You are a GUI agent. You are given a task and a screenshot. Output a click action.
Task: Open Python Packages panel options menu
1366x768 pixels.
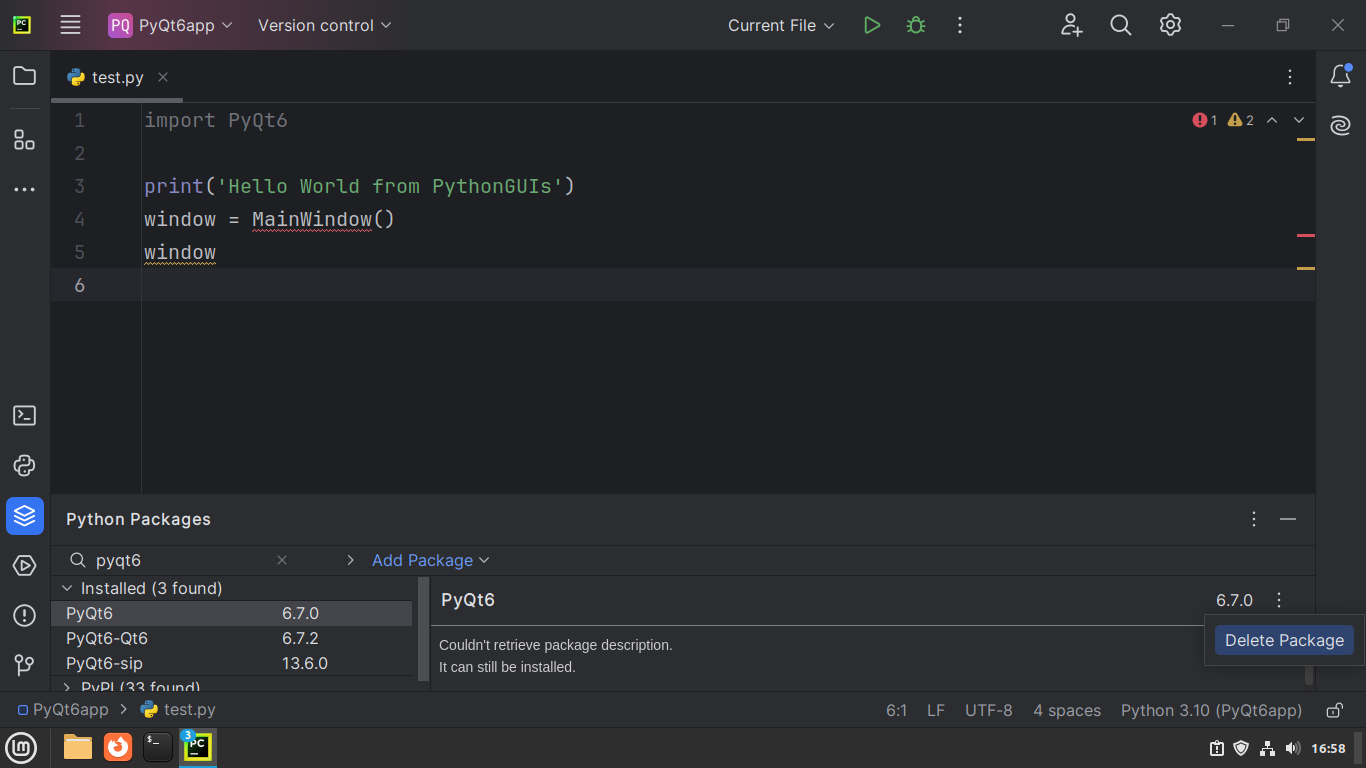(x=1254, y=519)
